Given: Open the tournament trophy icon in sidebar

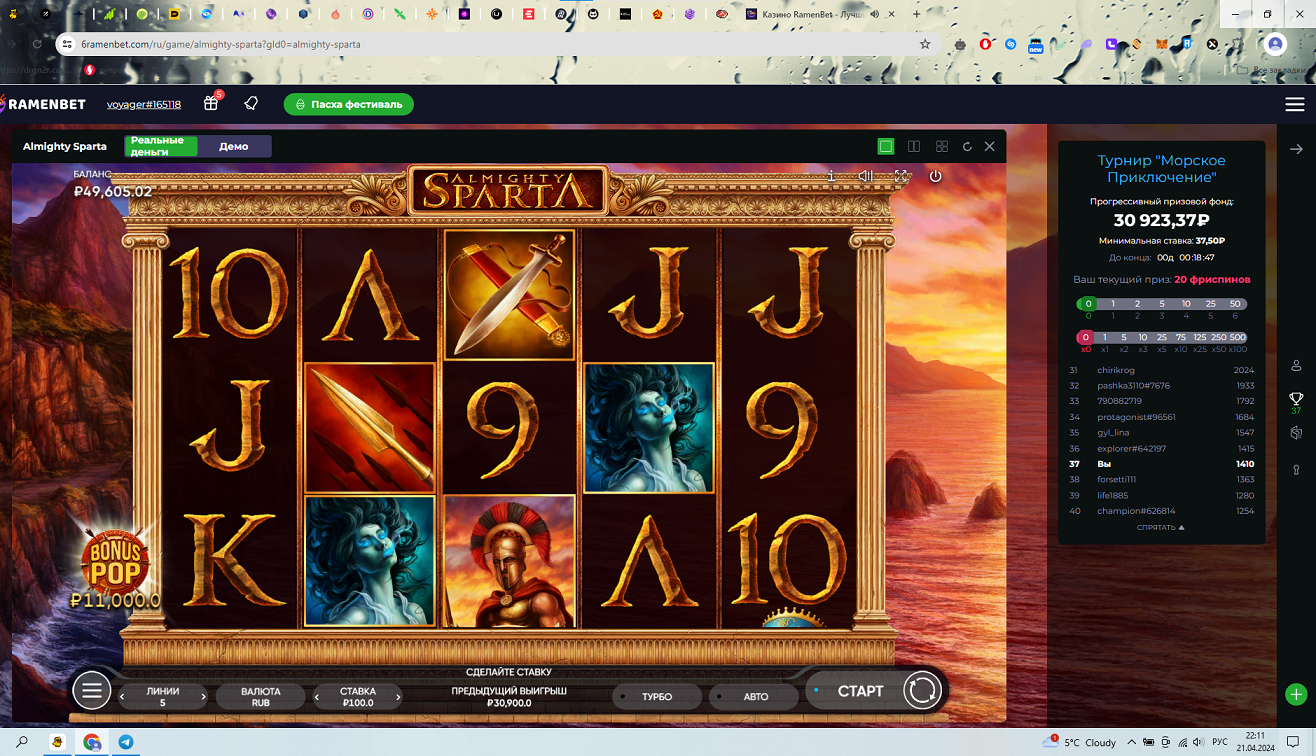Looking at the screenshot, I should (1296, 399).
